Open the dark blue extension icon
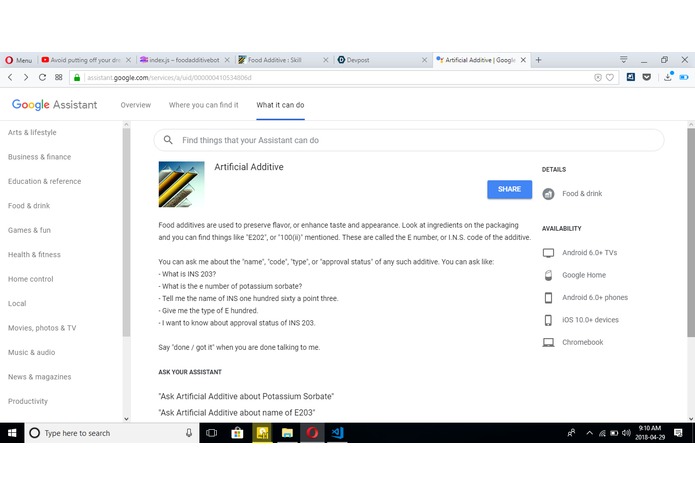The width and height of the screenshot is (695, 494). coord(631,77)
